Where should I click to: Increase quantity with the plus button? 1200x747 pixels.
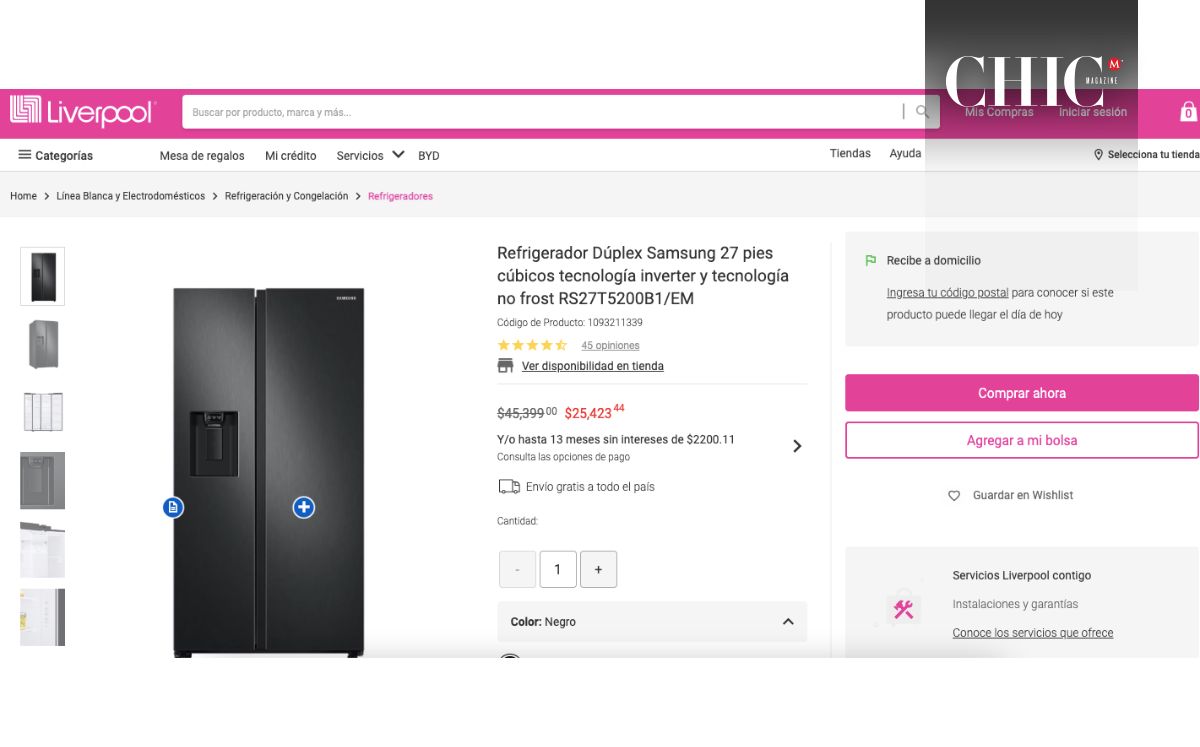click(x=598, y=569)
